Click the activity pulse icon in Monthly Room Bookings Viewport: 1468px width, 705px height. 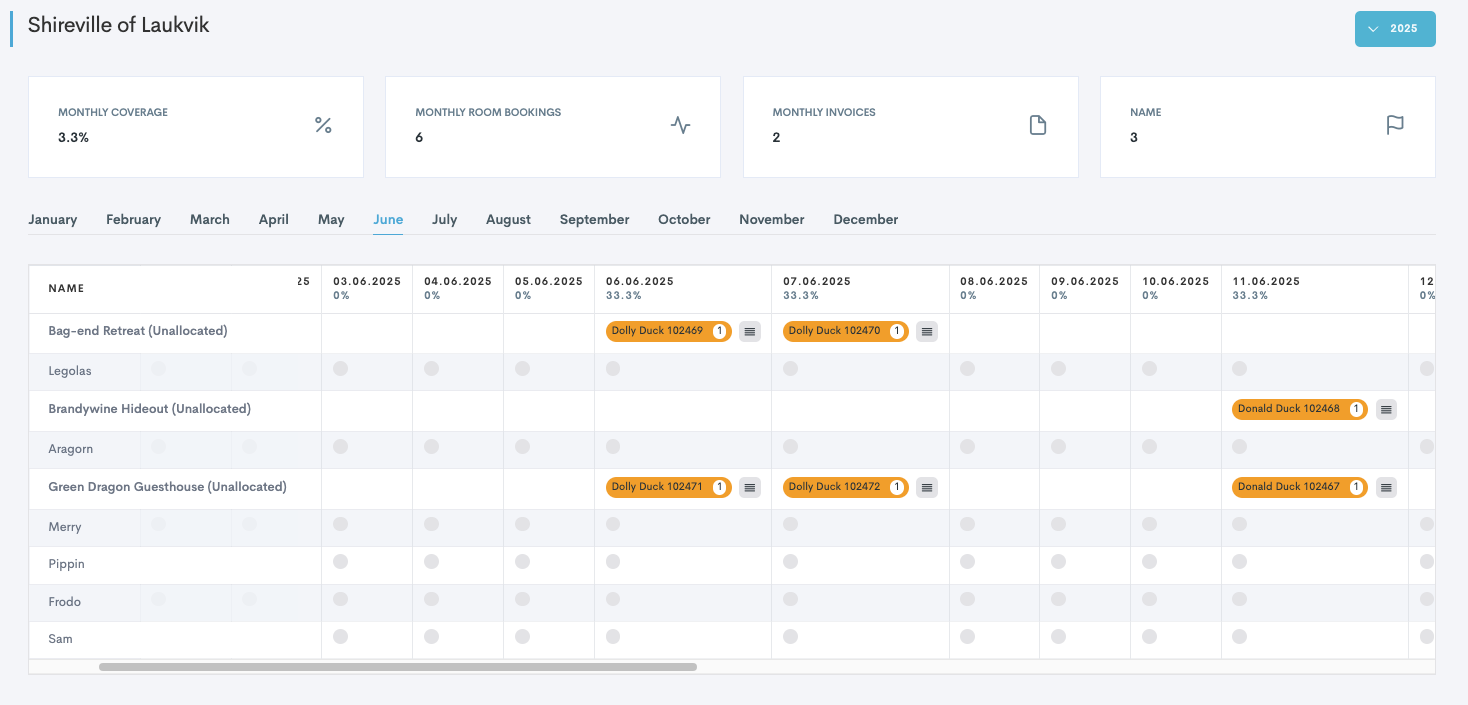click(680, 125)
